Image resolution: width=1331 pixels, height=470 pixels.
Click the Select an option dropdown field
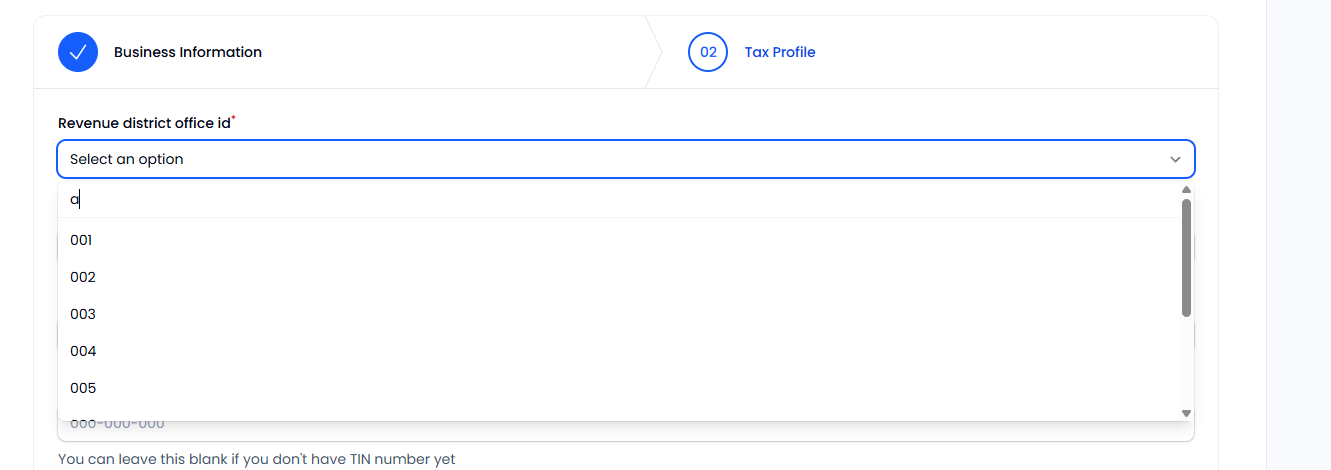tap(600, 159)
